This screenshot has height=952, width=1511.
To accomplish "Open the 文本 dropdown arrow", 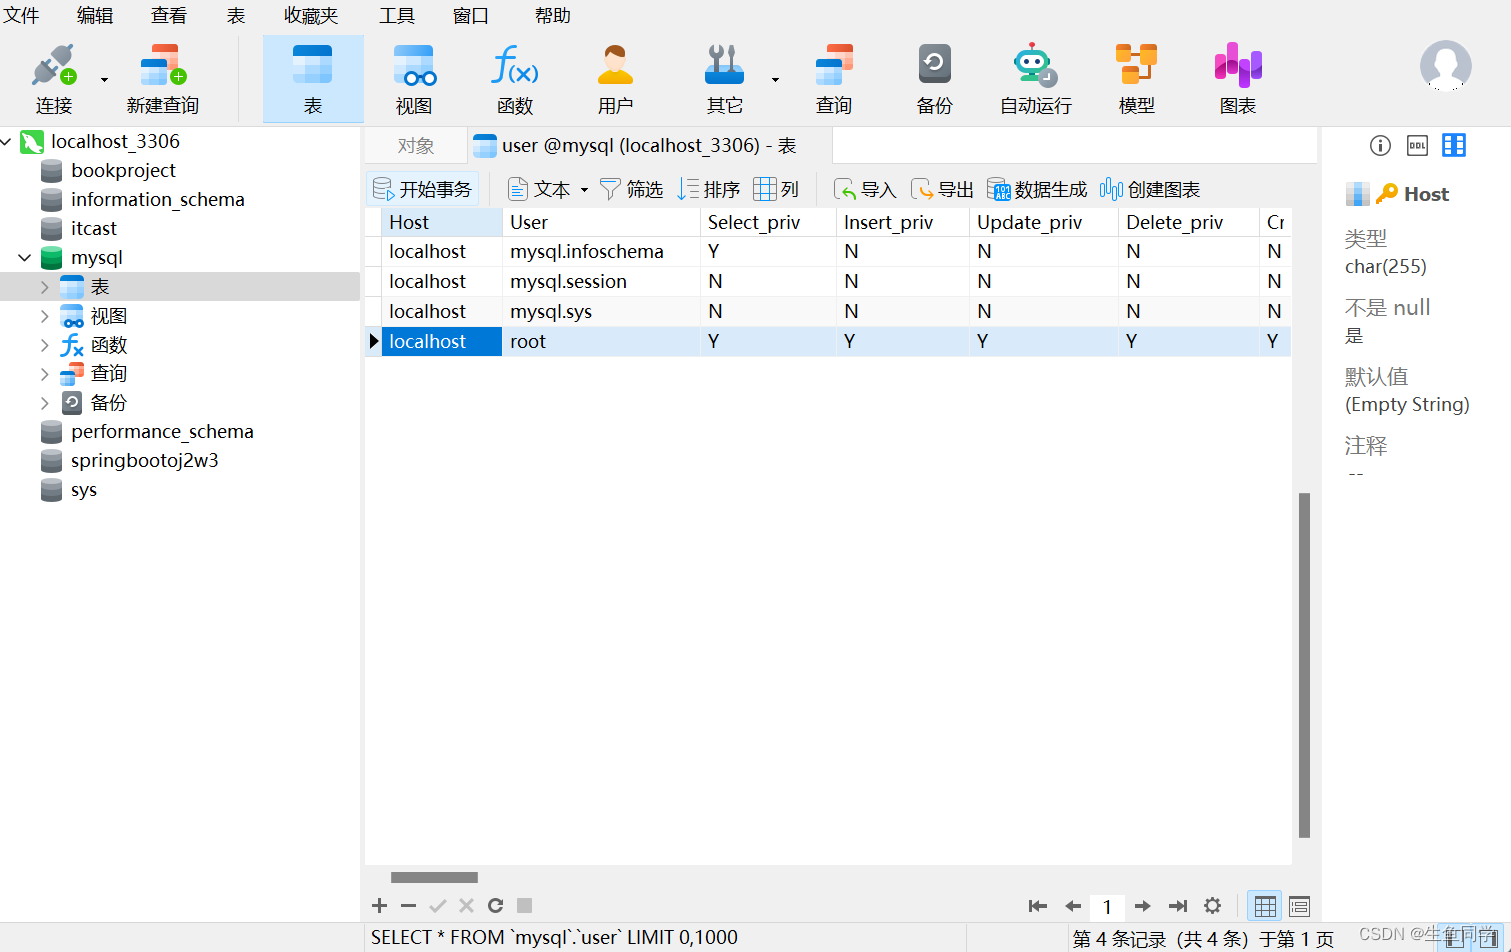I will click(x=584, y=190).
